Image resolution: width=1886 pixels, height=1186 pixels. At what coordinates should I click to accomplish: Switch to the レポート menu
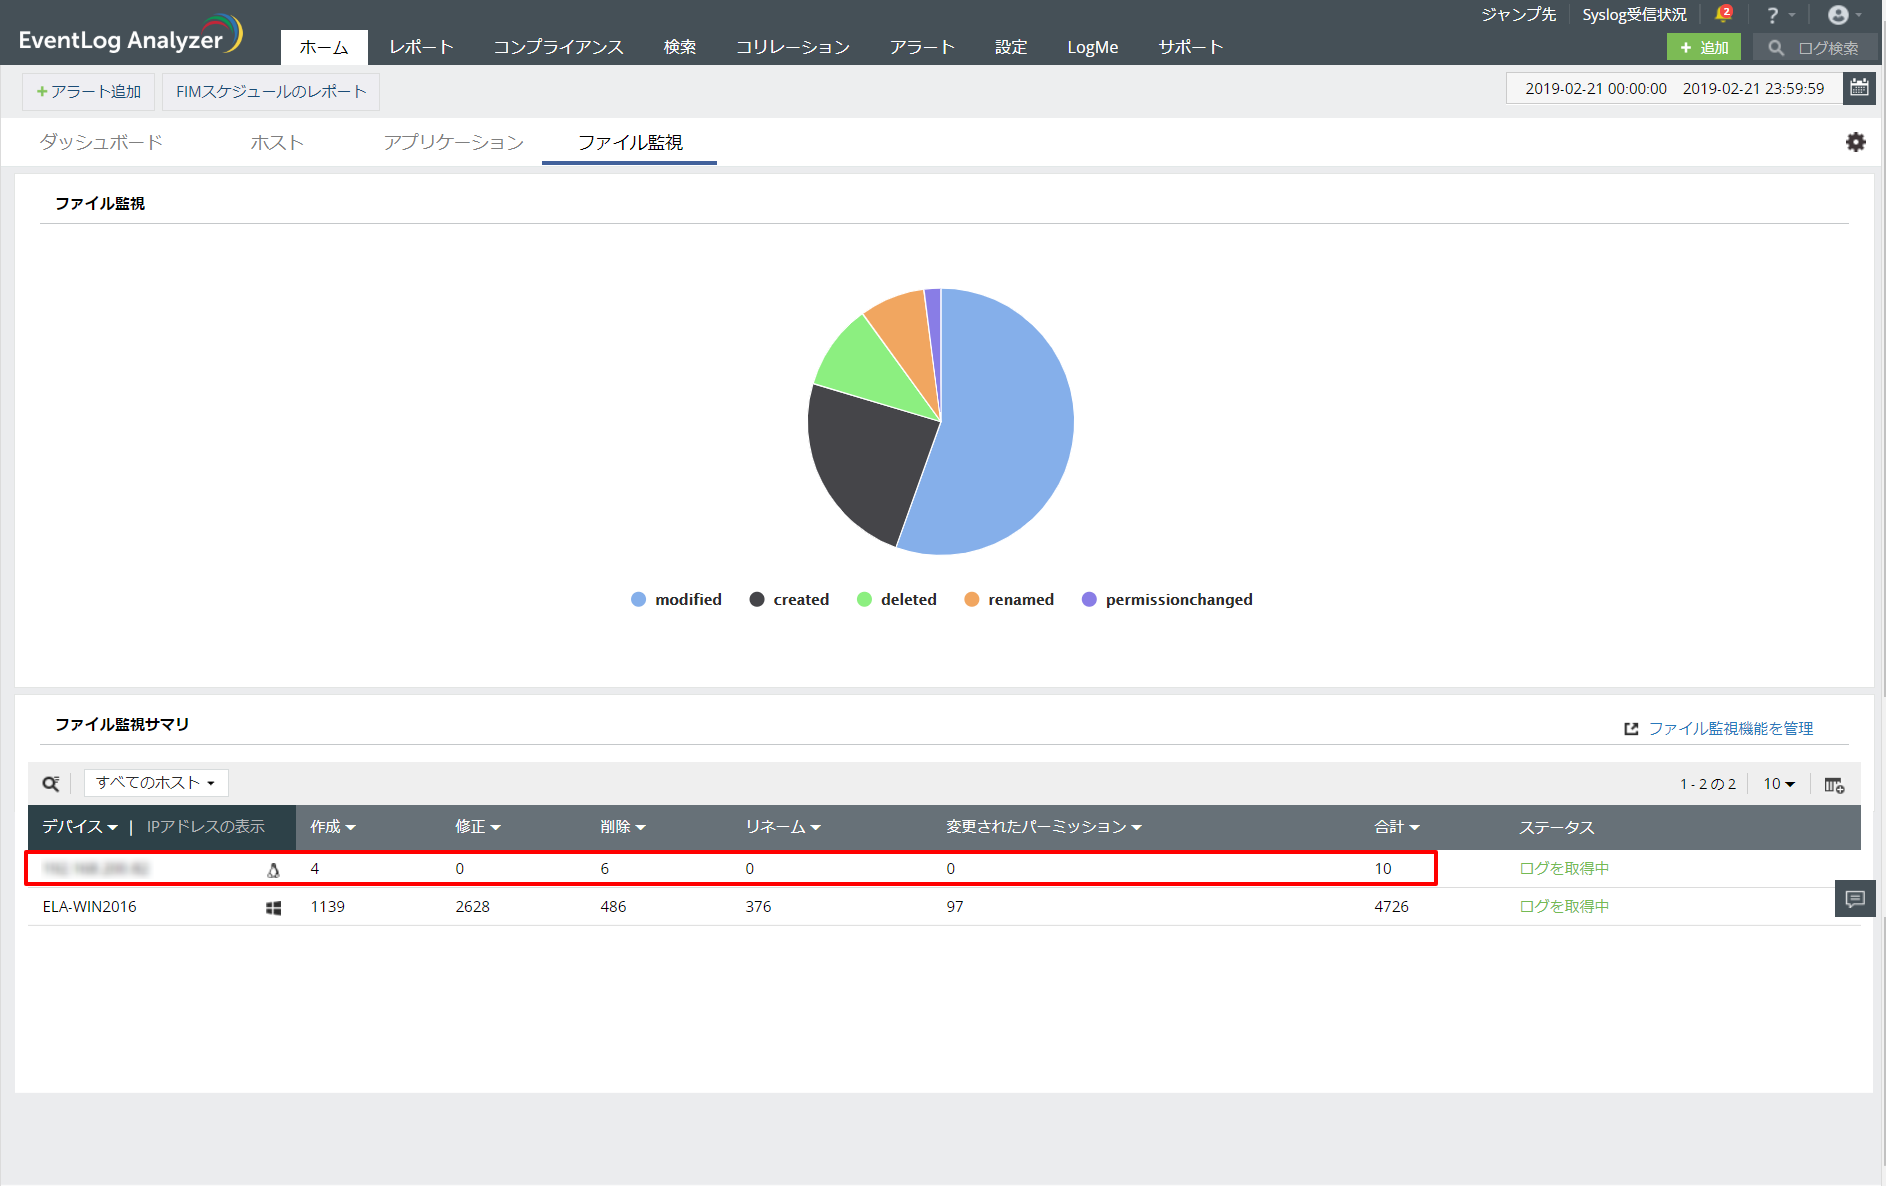[x=421, y=46]
